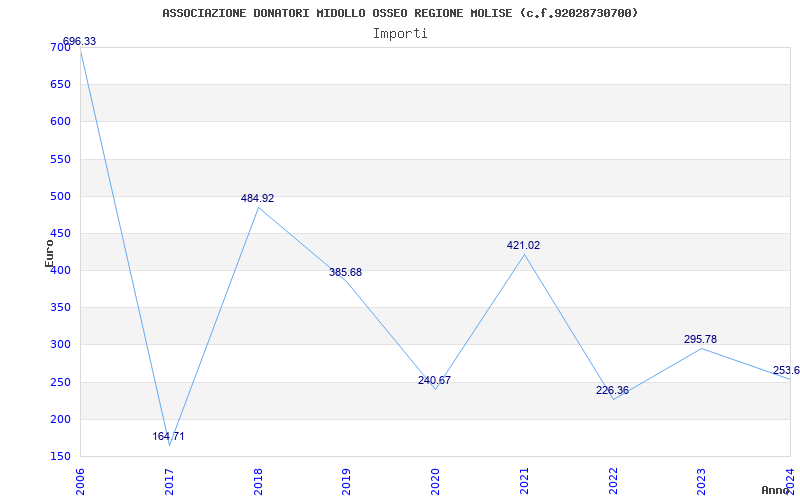Screen dimensions: 800x500
Task: Click the 2017 x-axis tick
Action: click(x=169, y=481)
